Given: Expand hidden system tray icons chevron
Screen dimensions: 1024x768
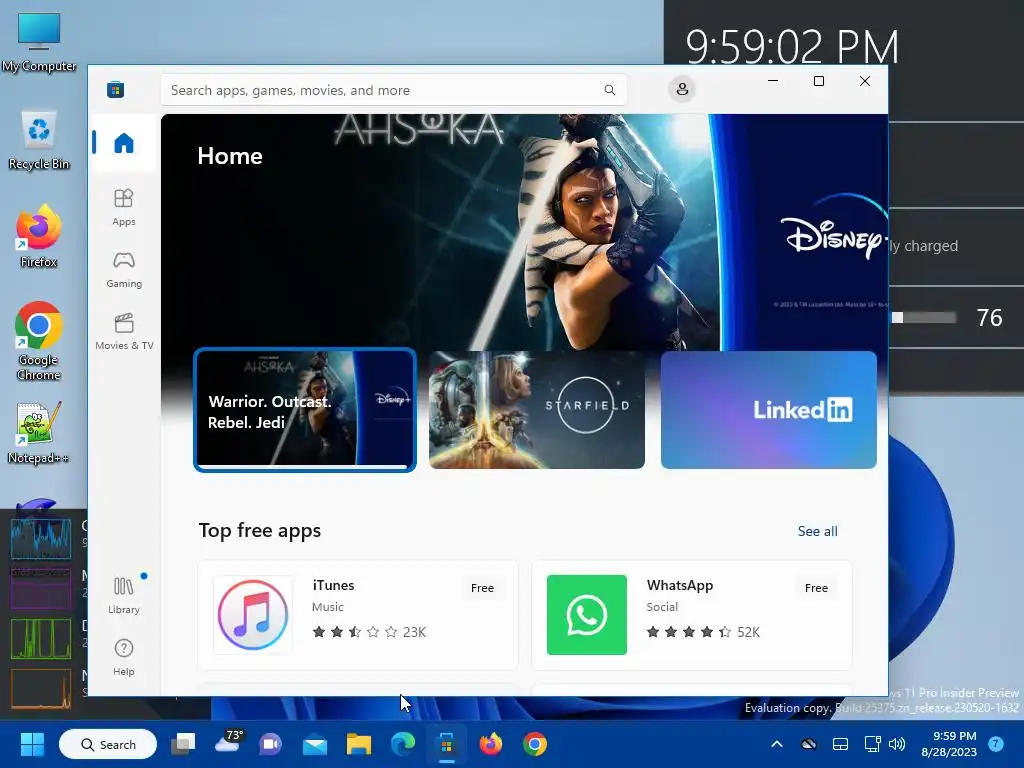Looking at the screenshot, I should click(x=776, y=744).
